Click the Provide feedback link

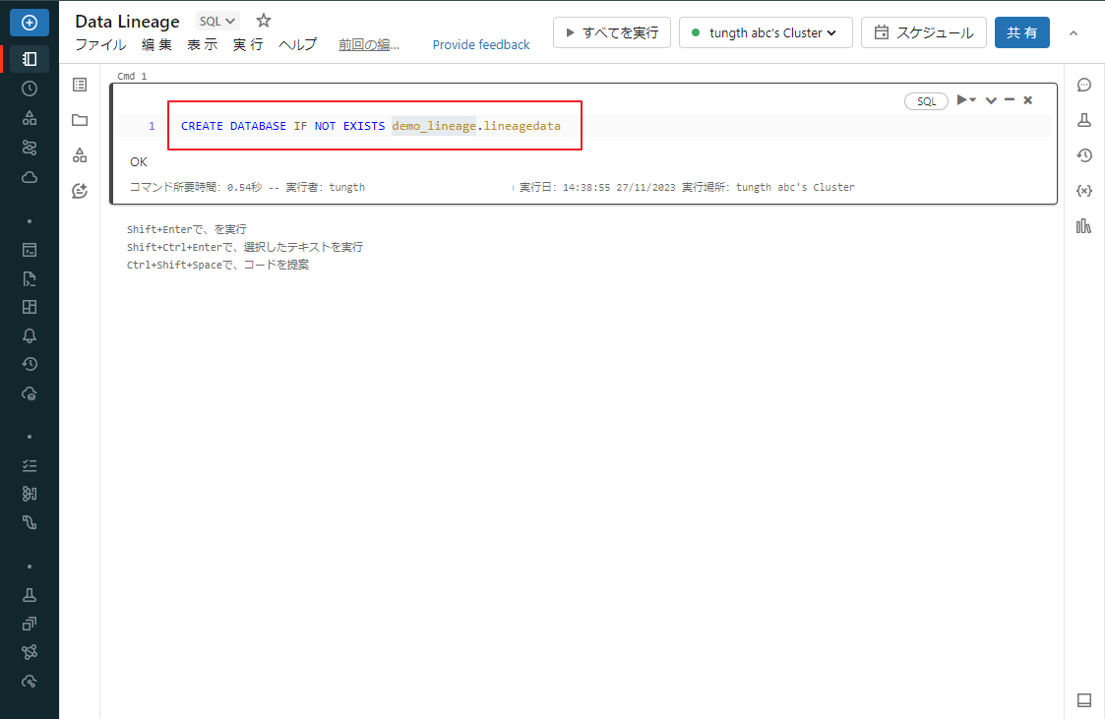coord(481,44)
